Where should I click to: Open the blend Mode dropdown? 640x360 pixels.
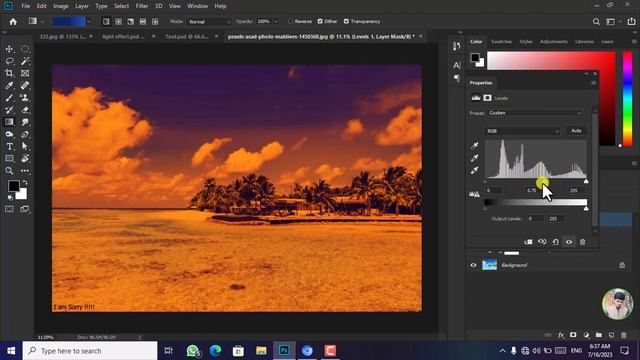(x=209, y=22)
